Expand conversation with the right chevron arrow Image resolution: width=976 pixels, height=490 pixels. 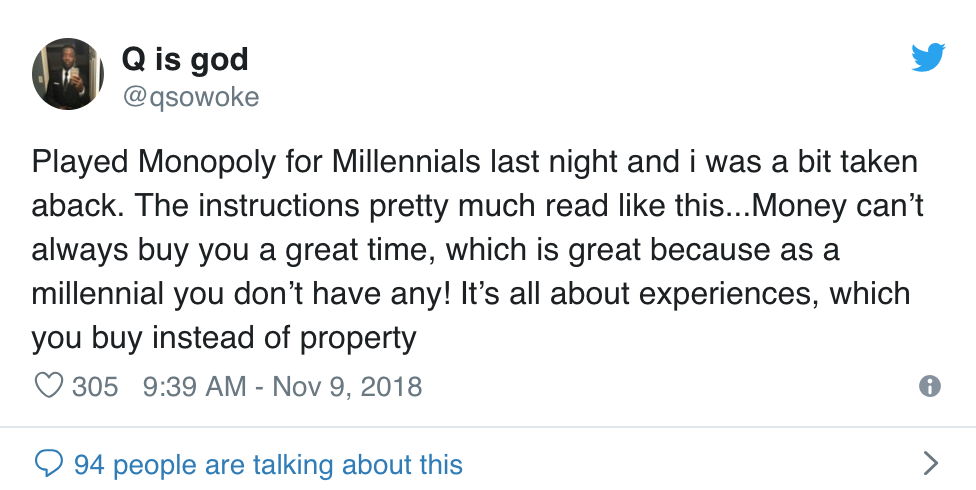pos(930,463)
